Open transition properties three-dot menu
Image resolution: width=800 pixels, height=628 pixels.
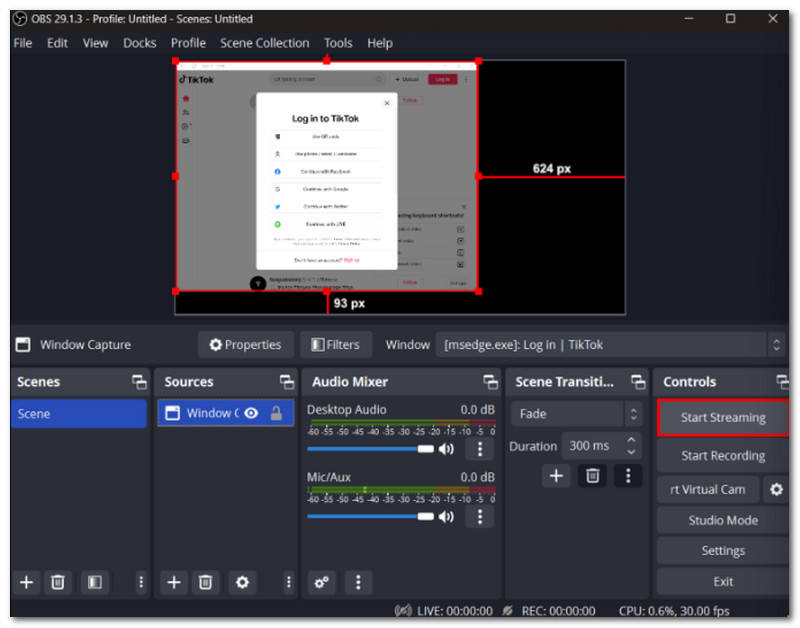(628, 476)
